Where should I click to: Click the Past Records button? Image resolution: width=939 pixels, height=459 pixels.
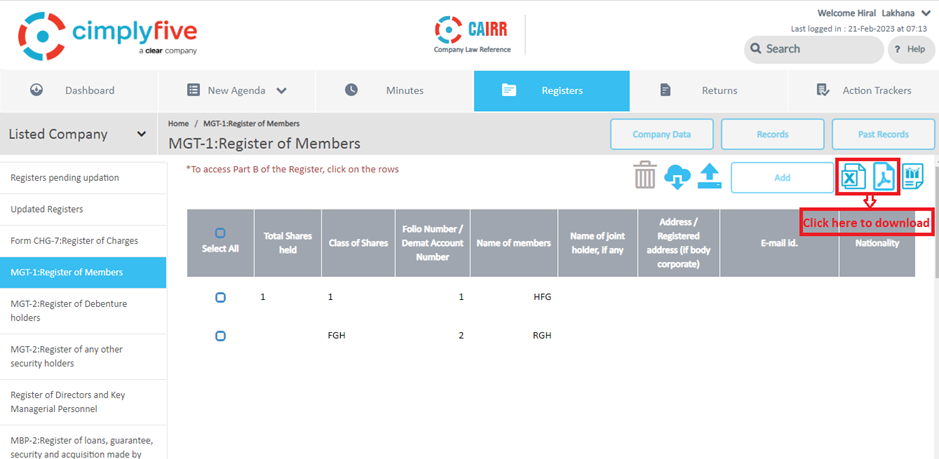tap(883, 134)
